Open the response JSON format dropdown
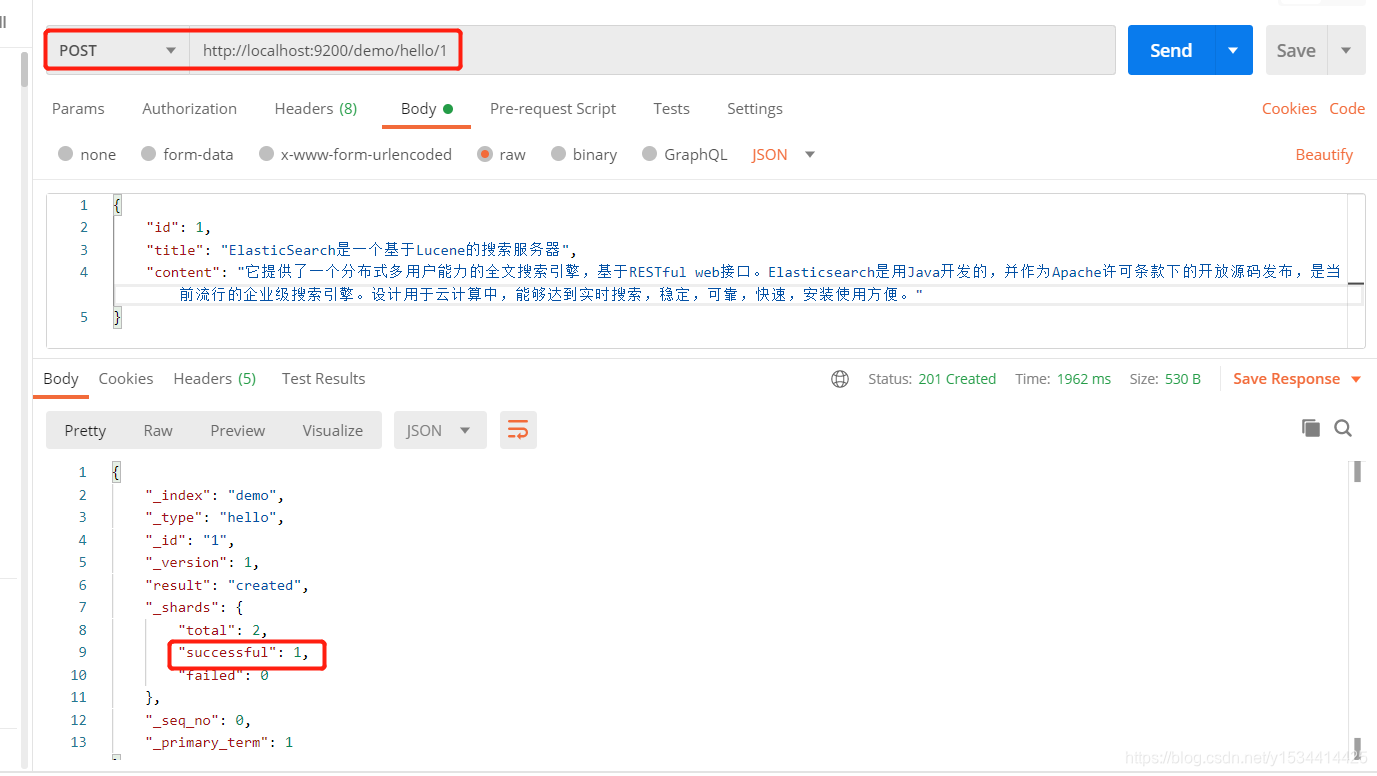This screenshot has width=1377, height=776. [440, 430]
